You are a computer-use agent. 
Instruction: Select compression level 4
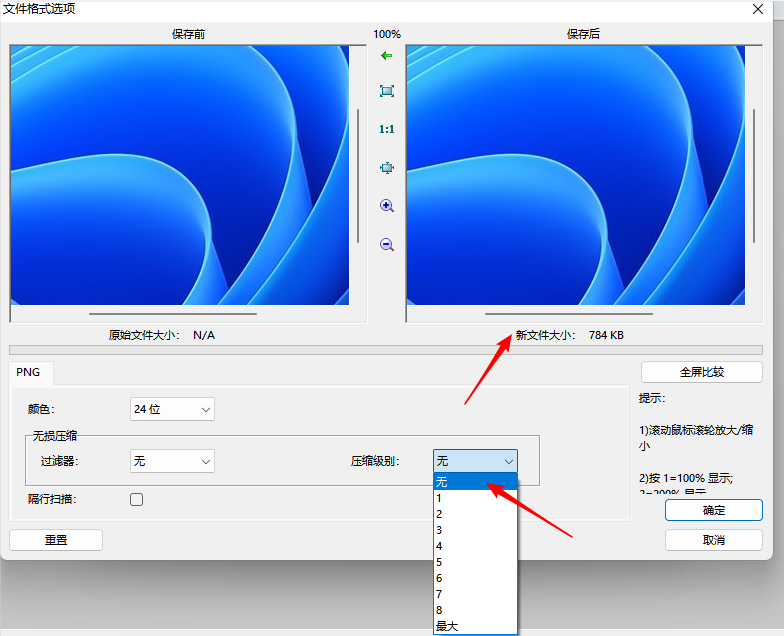coord(475,546)
